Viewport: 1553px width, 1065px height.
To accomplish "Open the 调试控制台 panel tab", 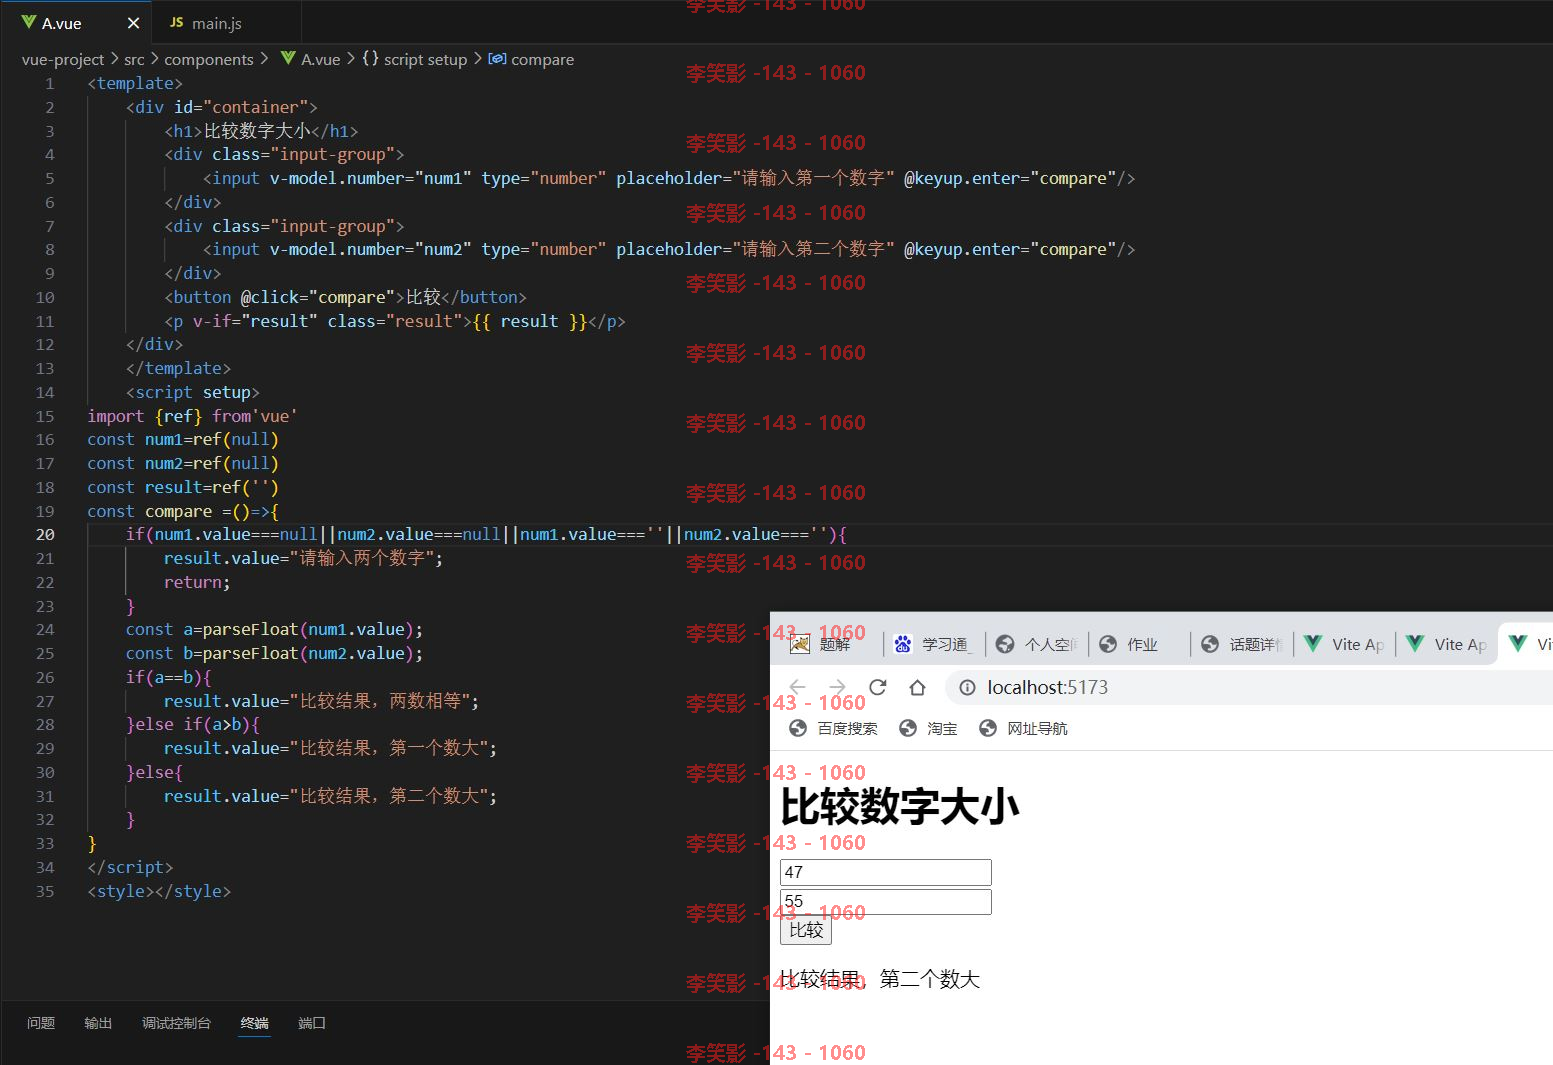I will [176, 1023].
